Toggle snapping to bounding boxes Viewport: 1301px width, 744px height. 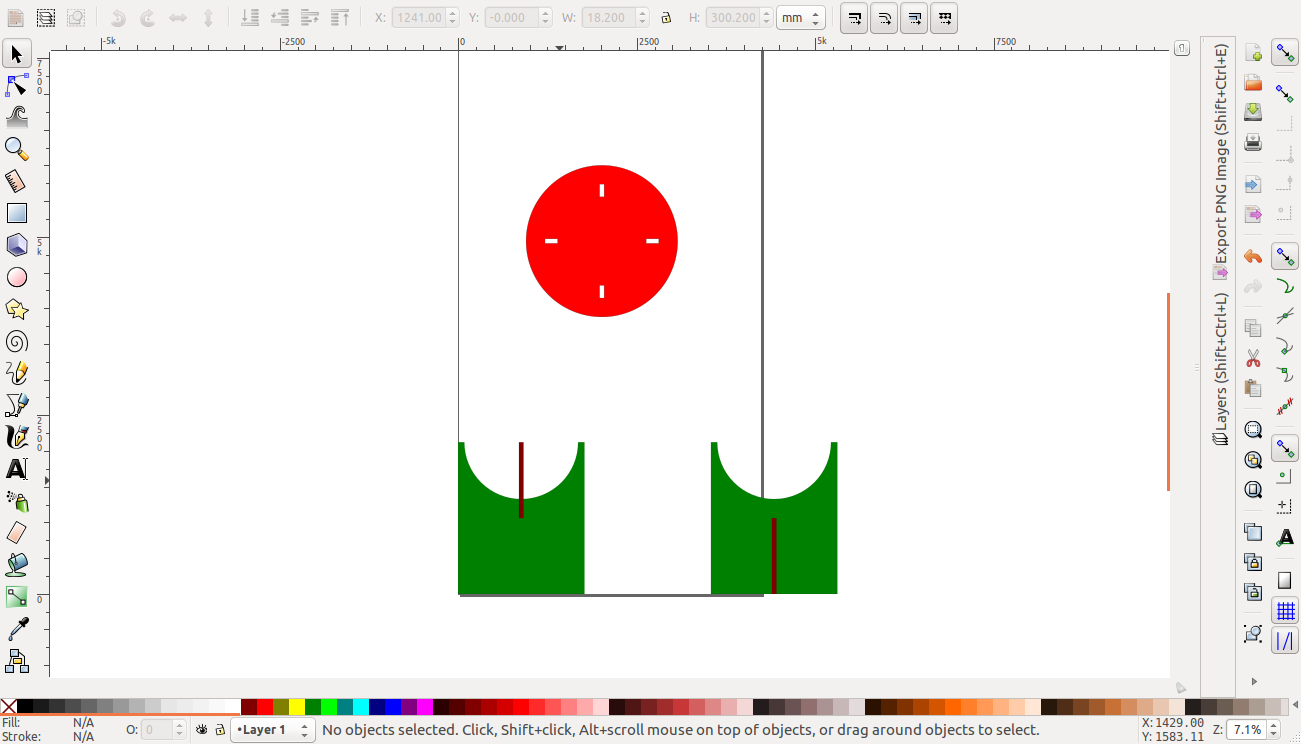(1285, 93)
